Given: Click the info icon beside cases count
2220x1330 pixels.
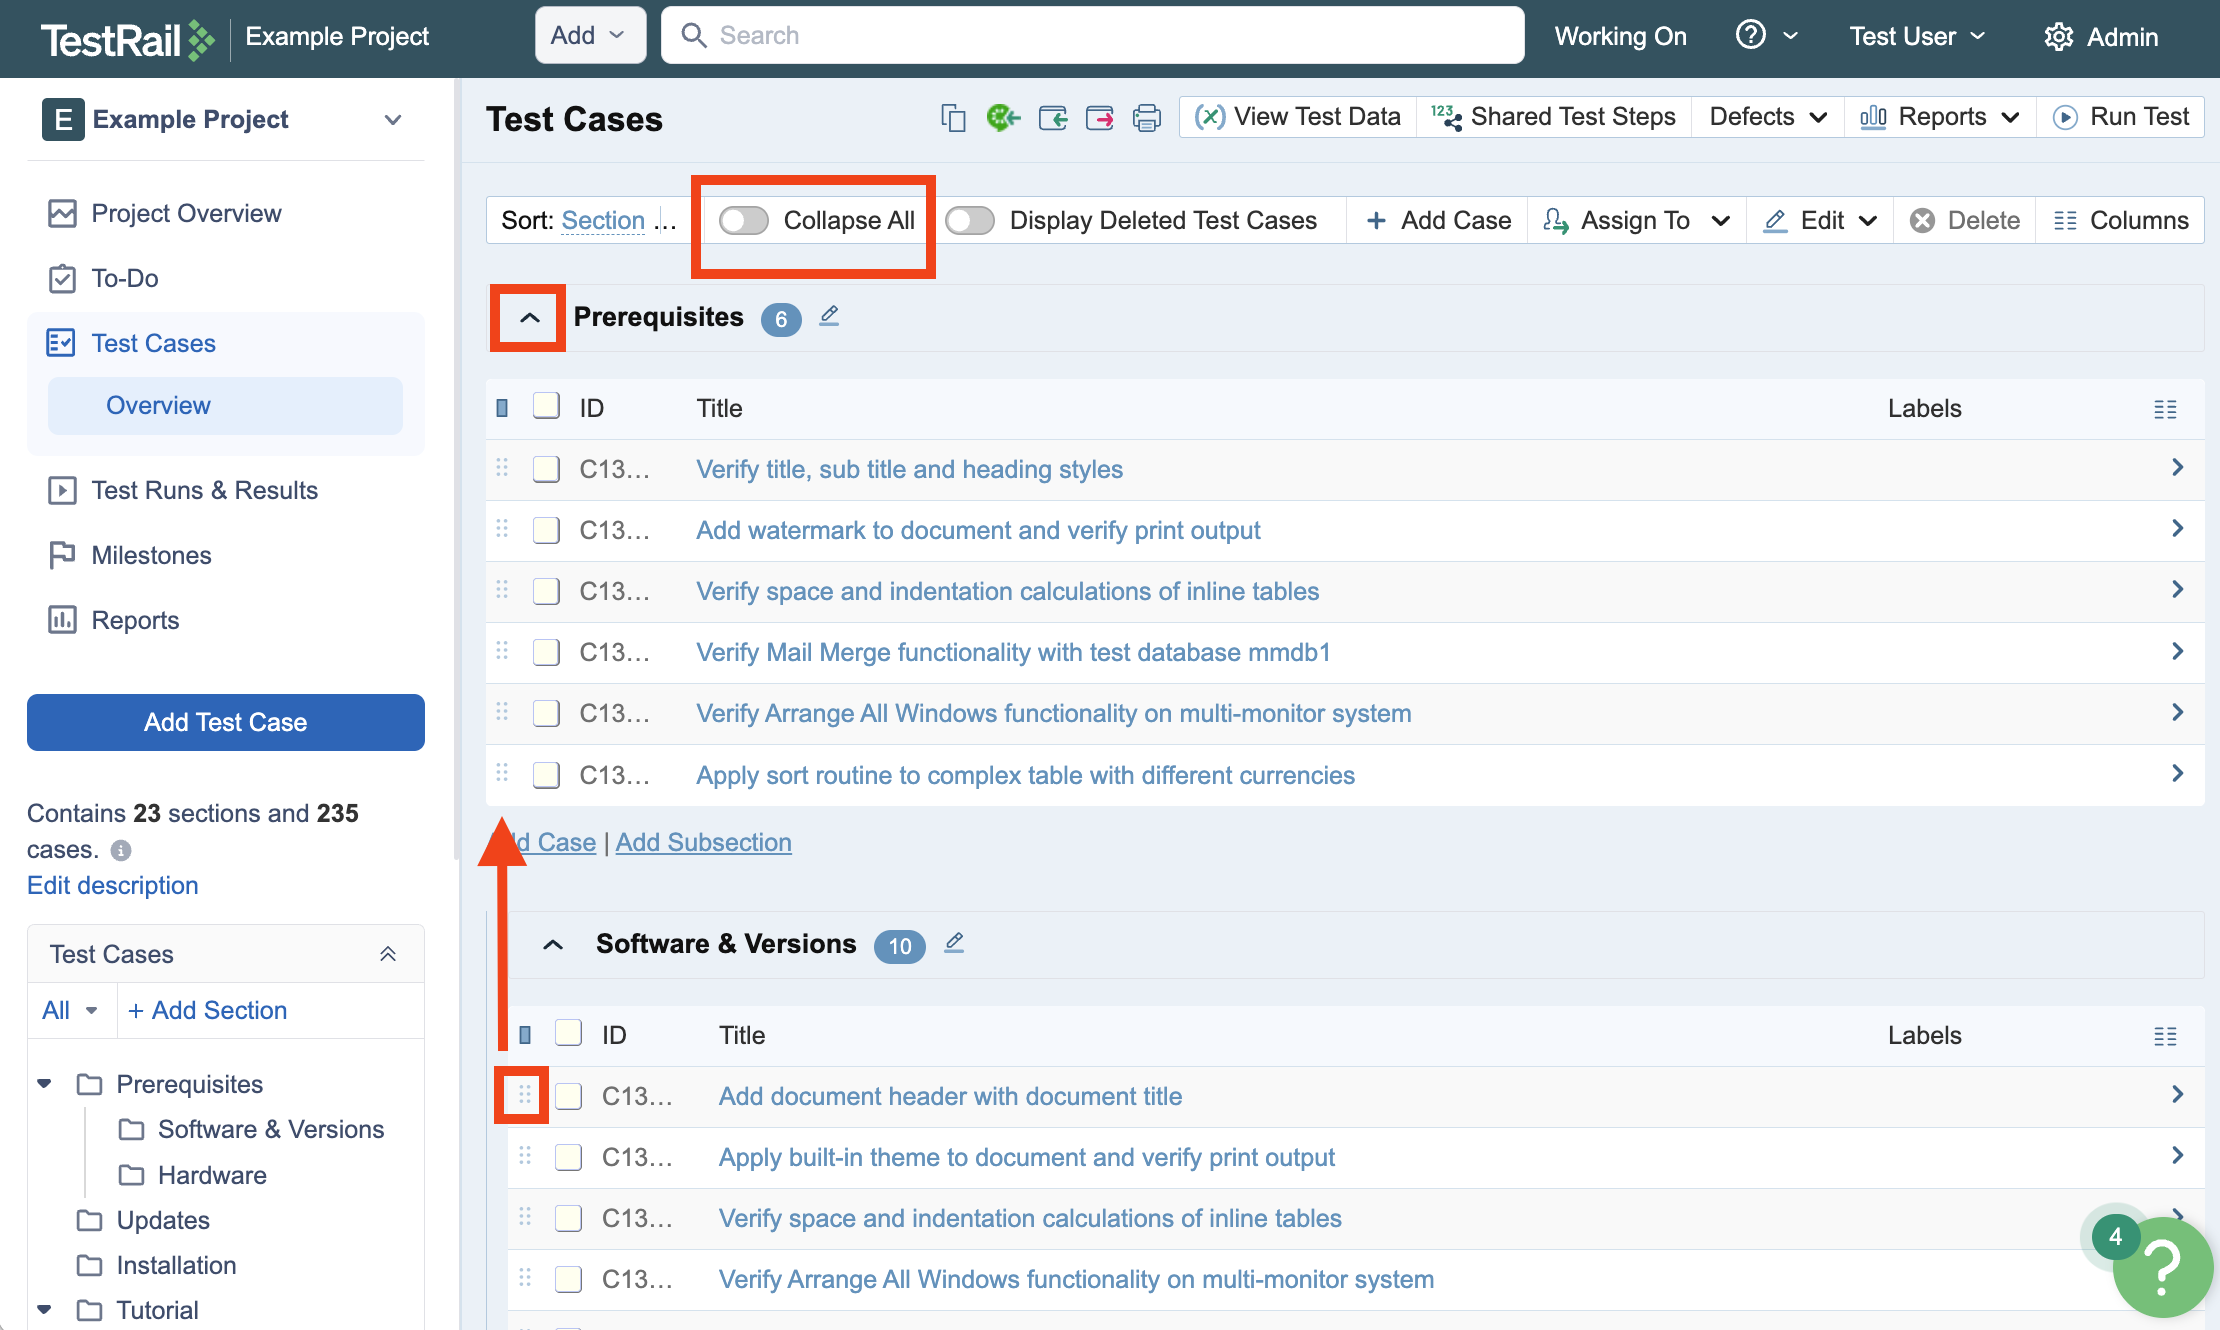Looking at the screenshot, I should [121, 850].
